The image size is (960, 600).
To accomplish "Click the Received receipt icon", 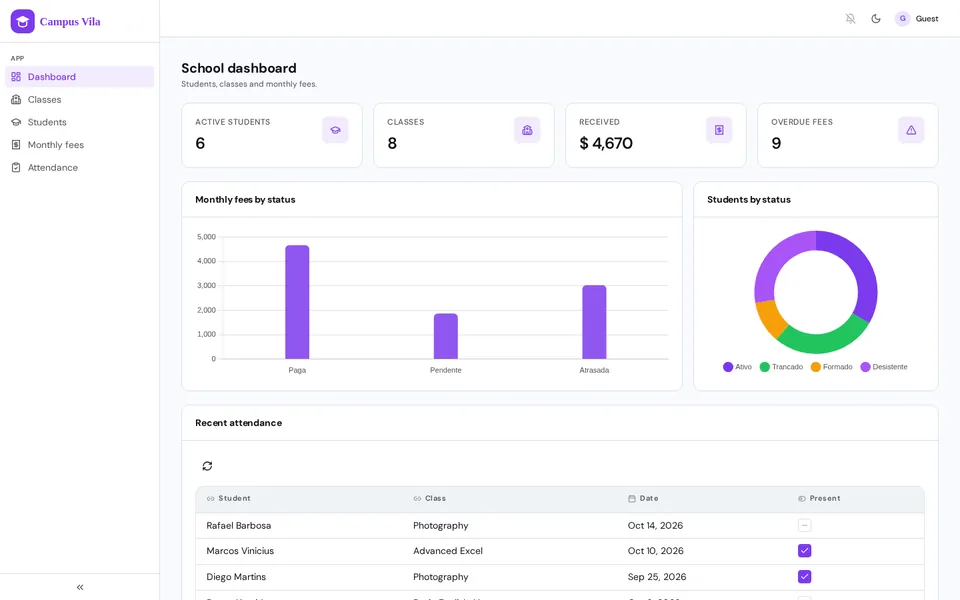I will [719, 130].
